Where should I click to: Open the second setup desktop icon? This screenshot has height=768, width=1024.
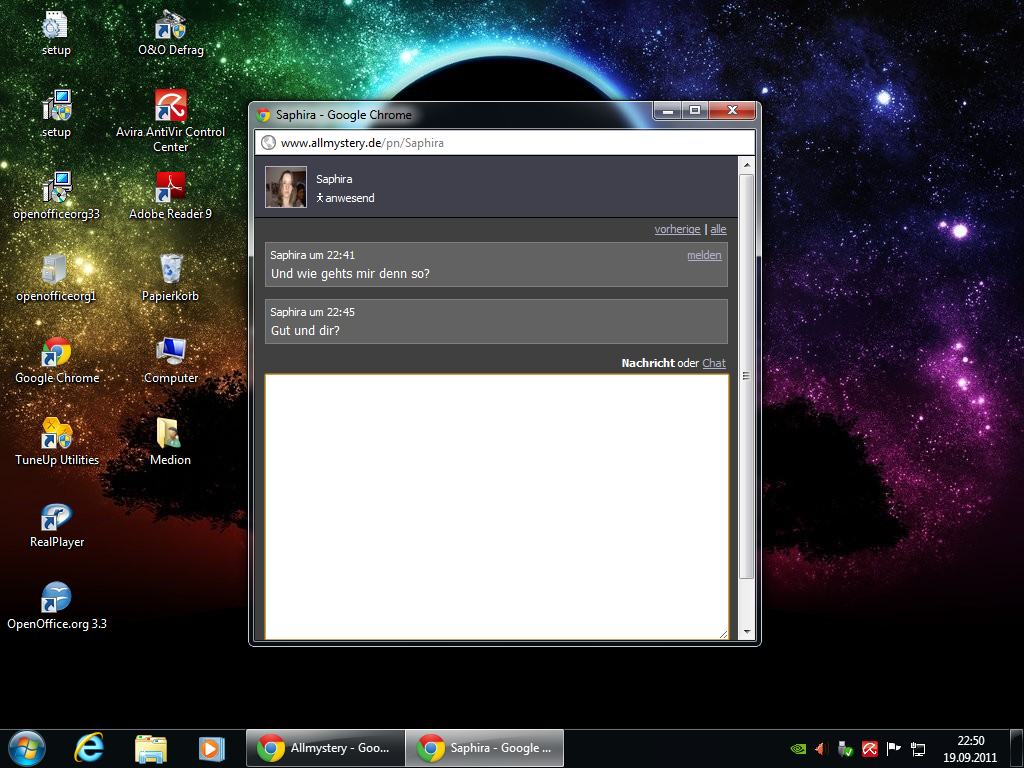click(56, 114)
